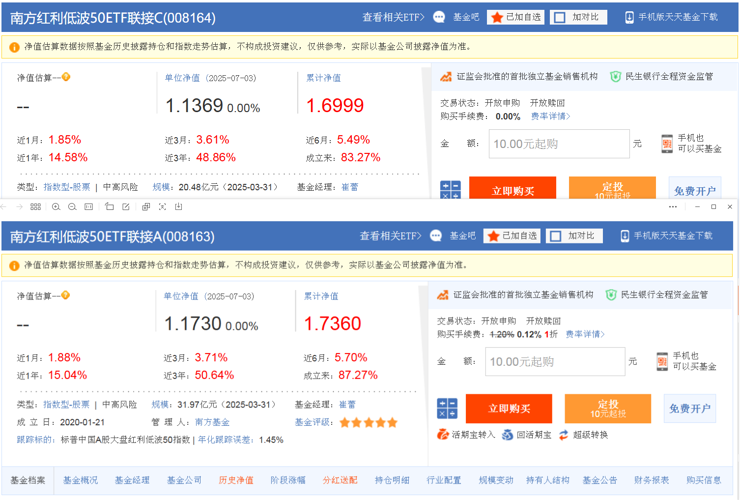Switch to the 历史净值 tab
Image resolution: width=740 pixels, height=500 pixels.
236,480
